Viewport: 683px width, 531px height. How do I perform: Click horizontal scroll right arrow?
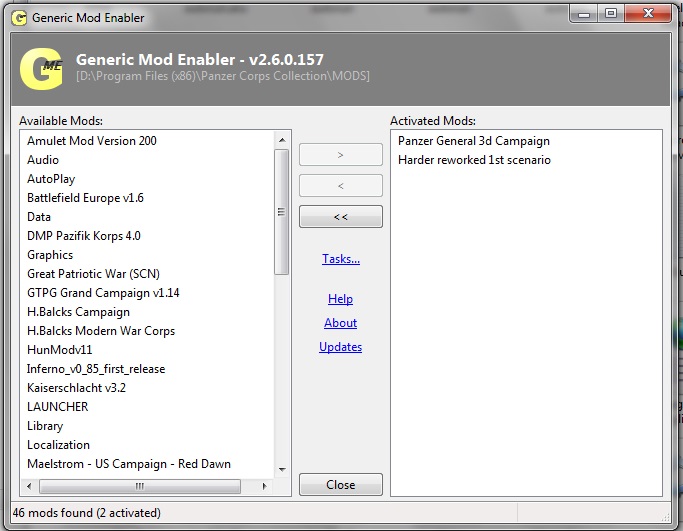coord(264,486)
